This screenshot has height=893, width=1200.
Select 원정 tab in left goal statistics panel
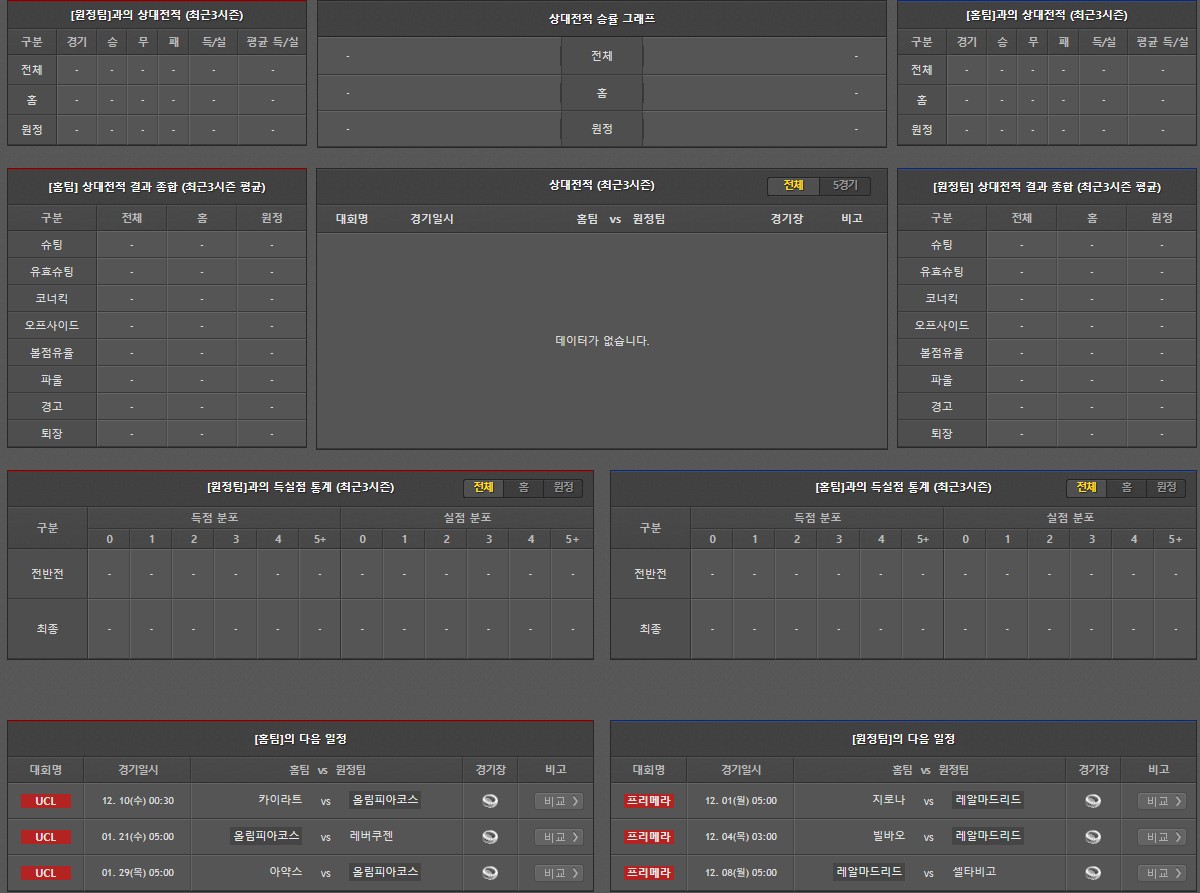[563, 487]
